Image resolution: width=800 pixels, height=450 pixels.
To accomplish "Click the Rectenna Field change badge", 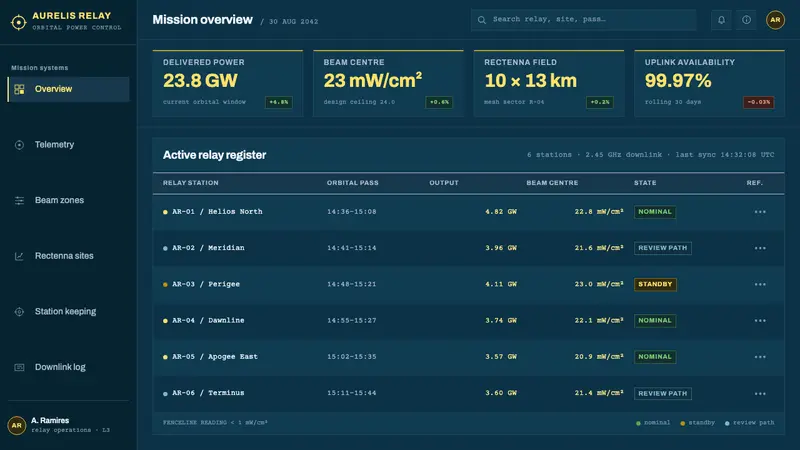I will [x=599, y=102].
